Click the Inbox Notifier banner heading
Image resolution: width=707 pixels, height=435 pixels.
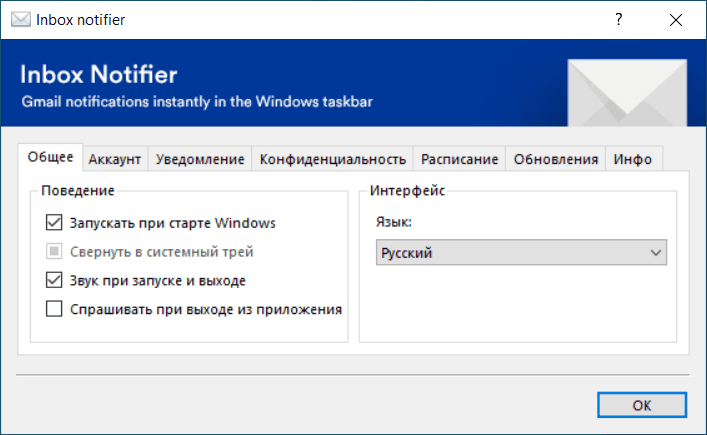[99, 76]
